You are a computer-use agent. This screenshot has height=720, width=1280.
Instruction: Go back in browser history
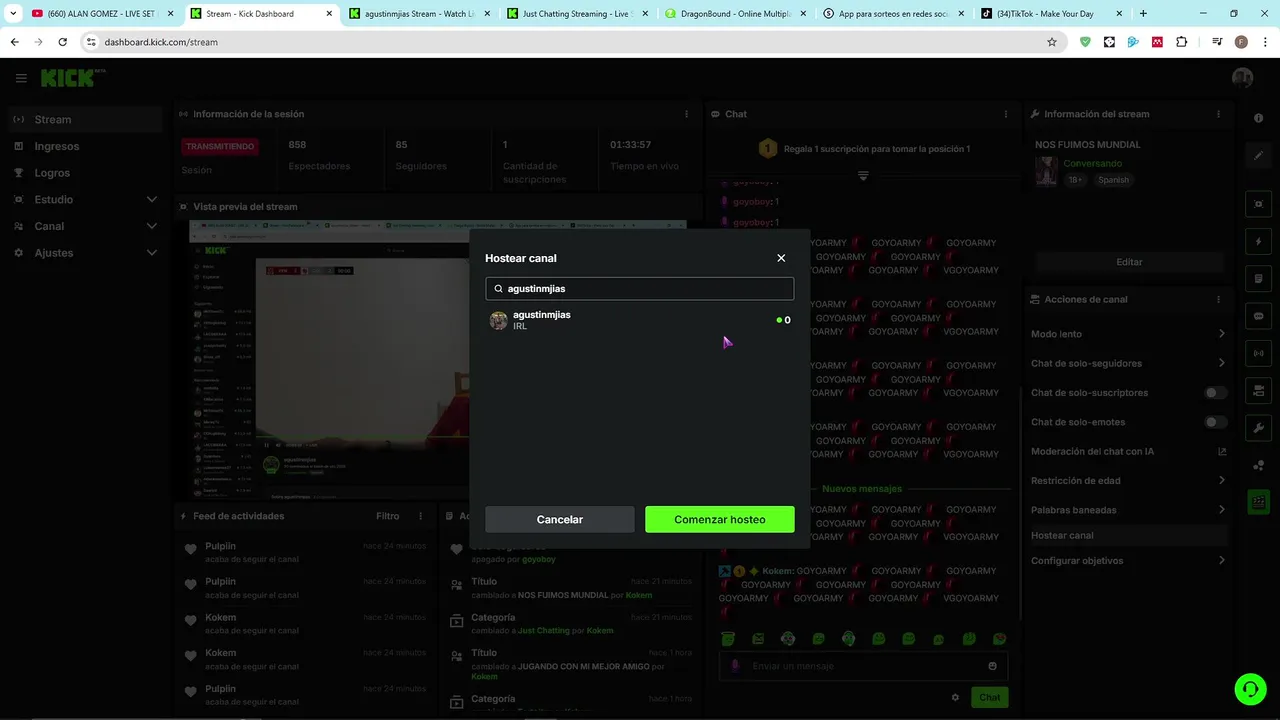pos(14,42)
